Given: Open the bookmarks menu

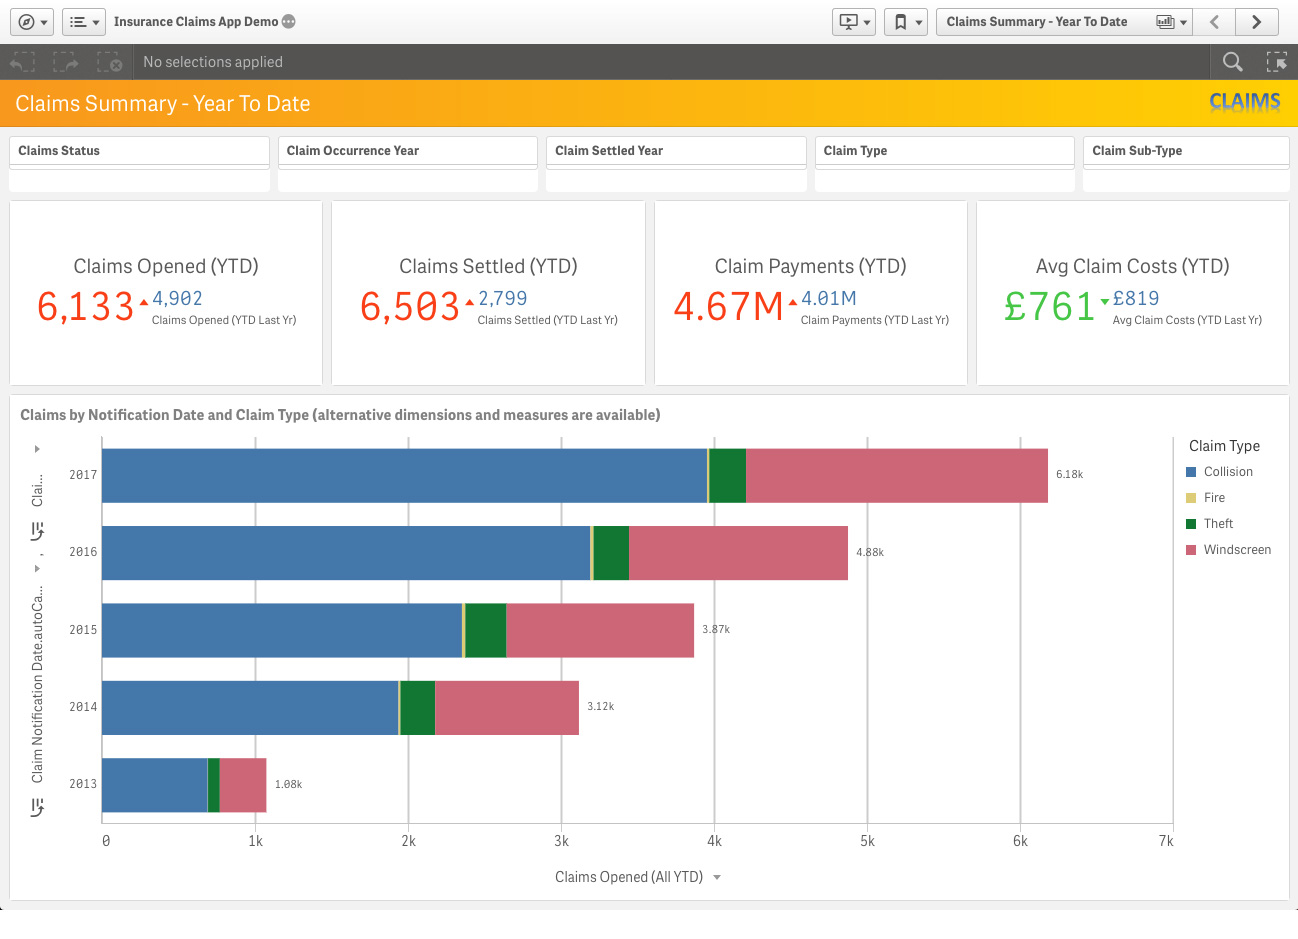Looking at the screenshot, I should pos(906,22).
